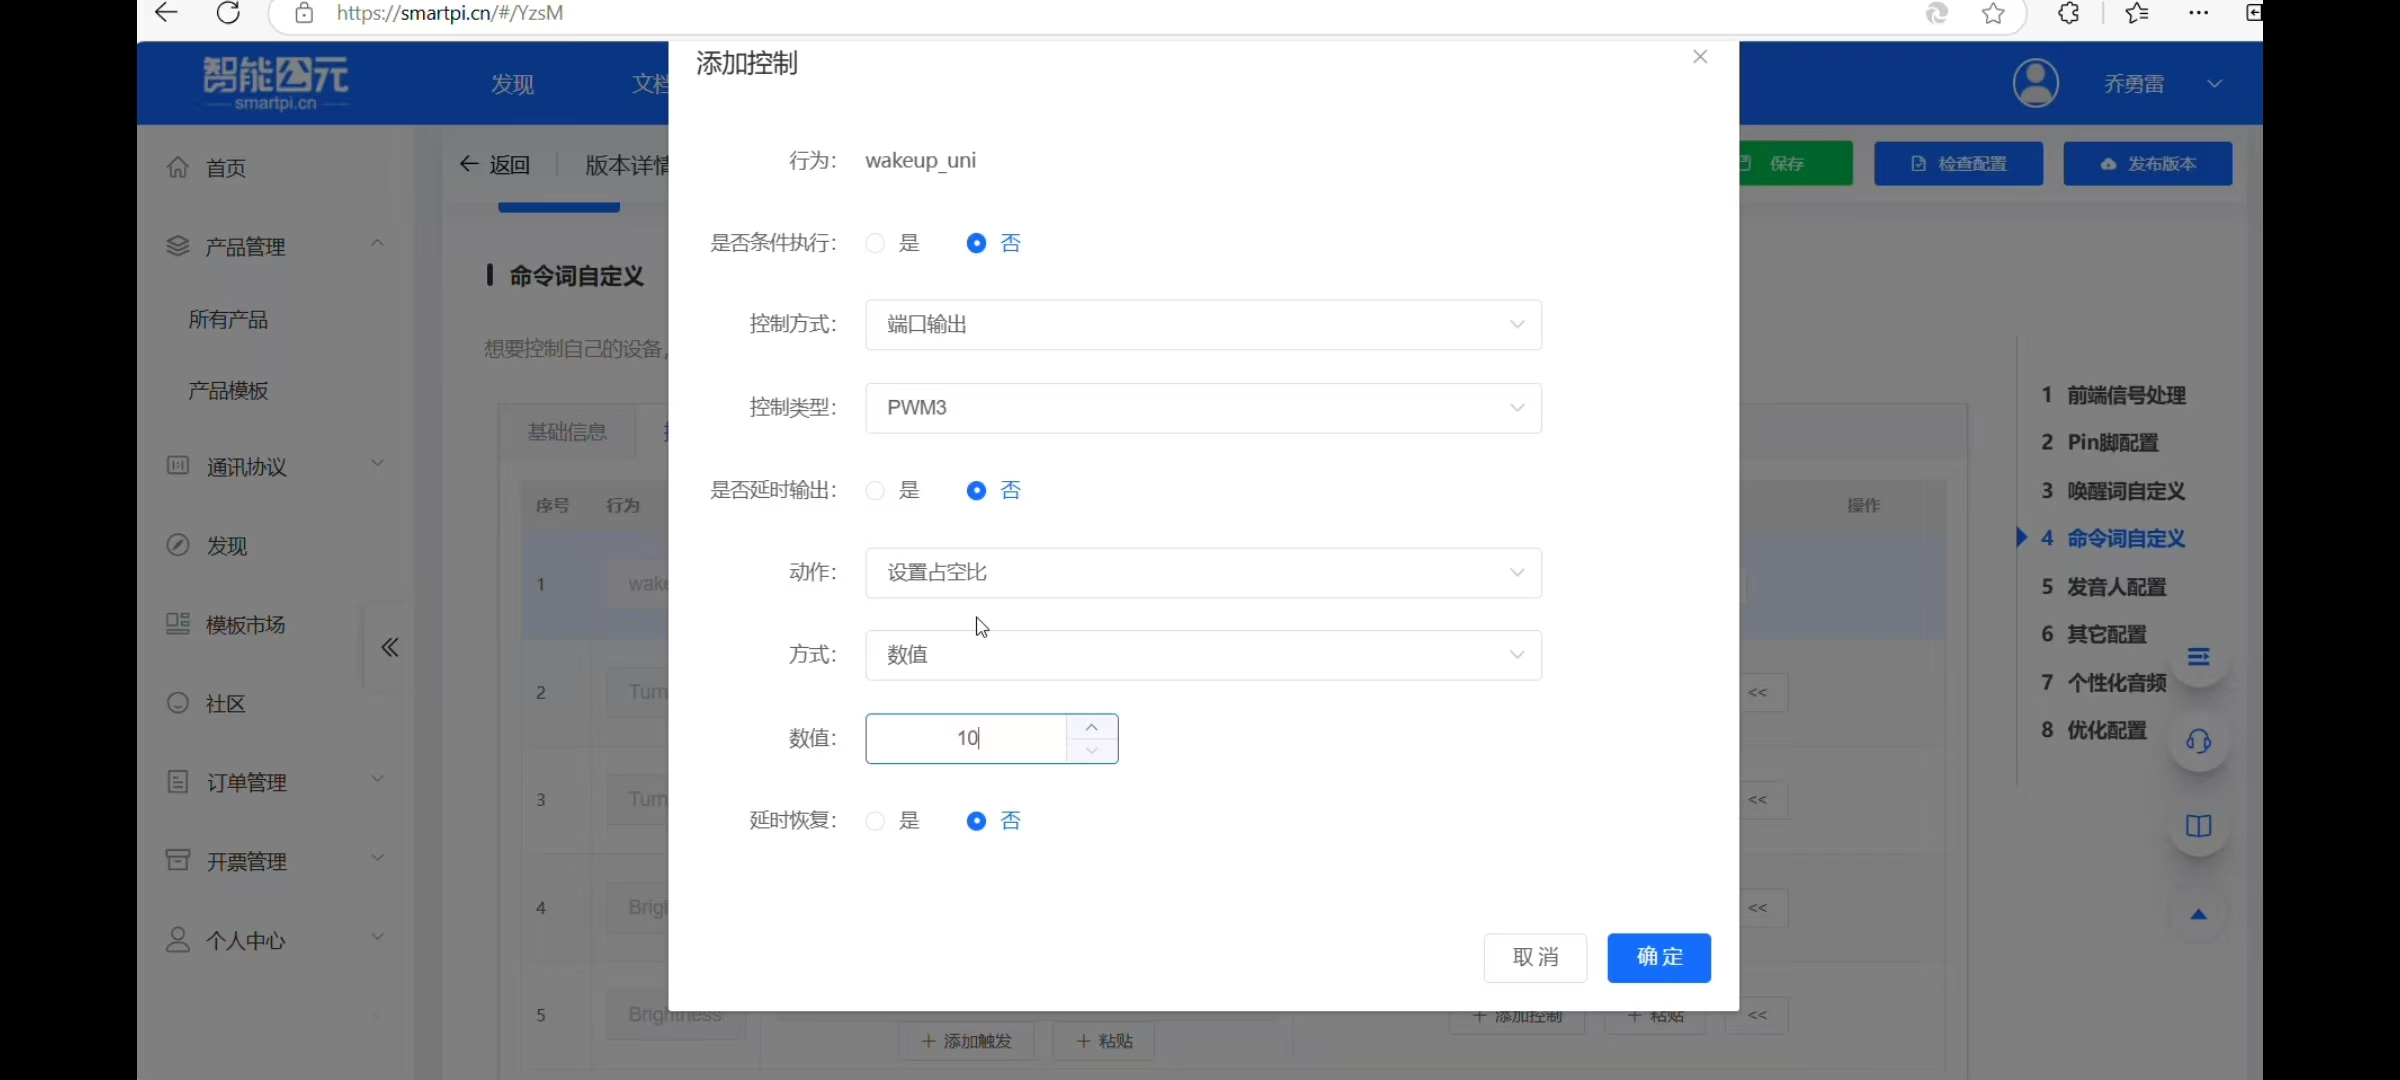Image resolution: width=2400 pixels, height=1080 pixels.
Task: Switch to the 基础信息 tab
Action: (x=567, y=431)
